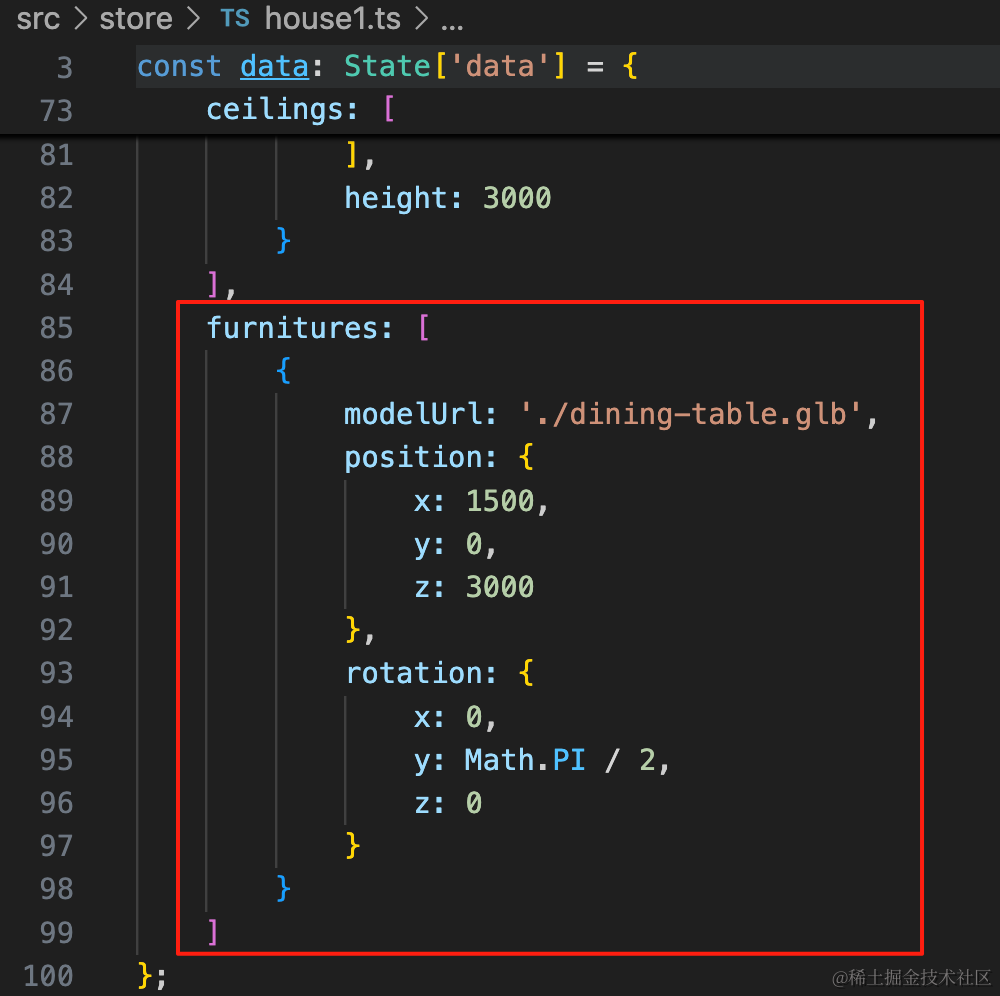
Task: Click the closing blue brace on line 98
Action: coord(284,889)
